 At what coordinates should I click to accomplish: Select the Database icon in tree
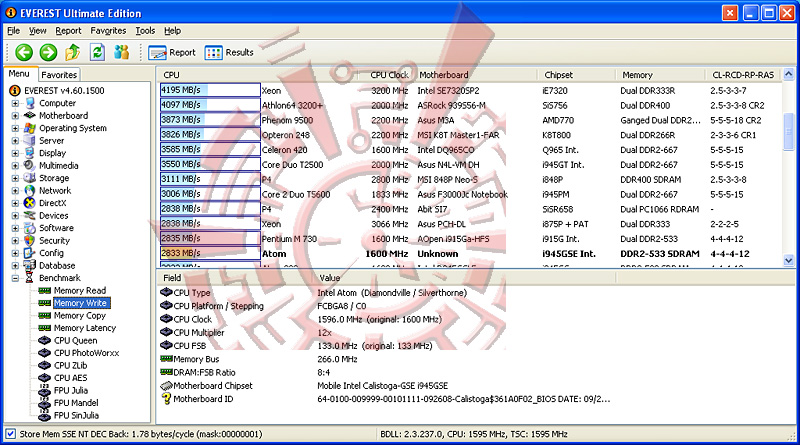click(30, 265)
